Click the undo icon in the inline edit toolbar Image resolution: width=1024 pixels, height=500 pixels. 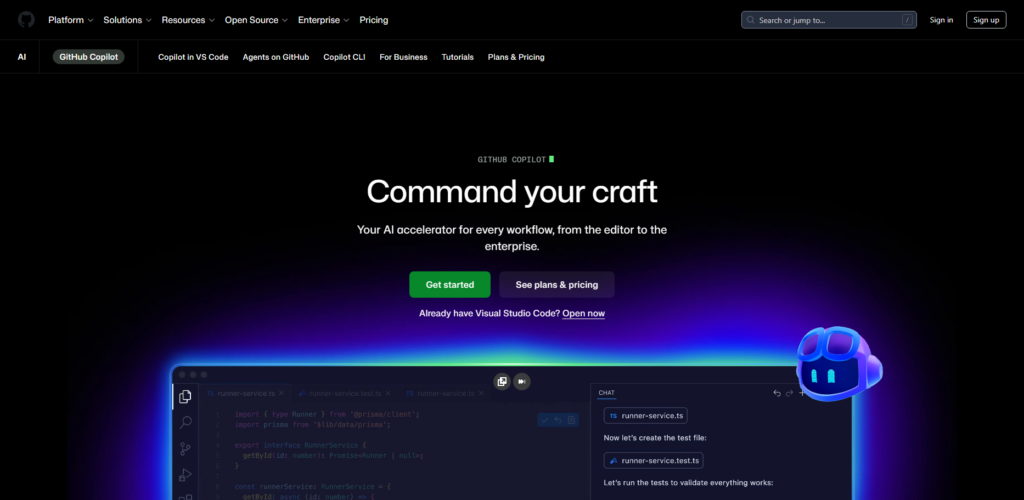[x=558, y=420]
